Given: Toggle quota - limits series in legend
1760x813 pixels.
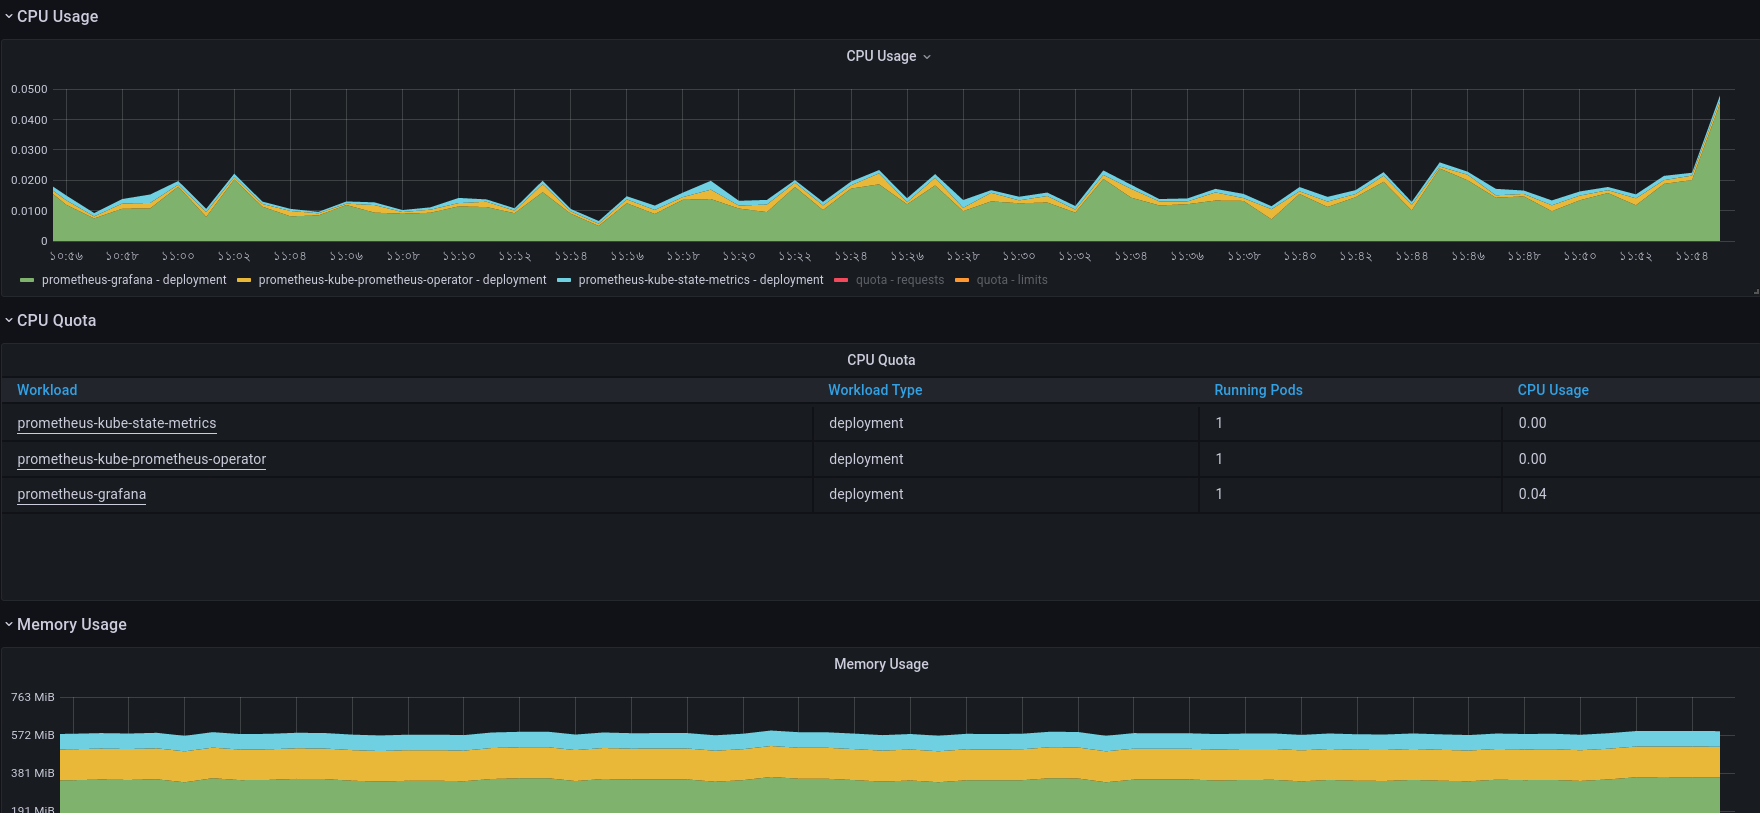Looking at the screenshot, I should click(1012, 280).
